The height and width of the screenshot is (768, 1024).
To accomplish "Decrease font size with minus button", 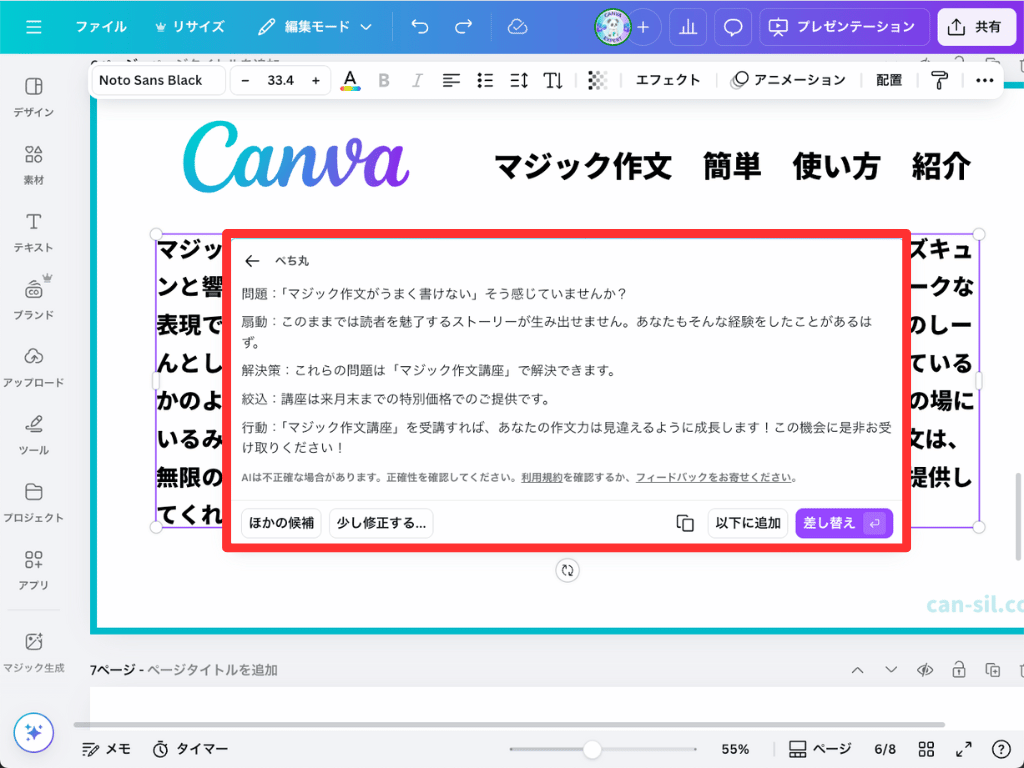I will pyautogui.click(x=246, y=80).
